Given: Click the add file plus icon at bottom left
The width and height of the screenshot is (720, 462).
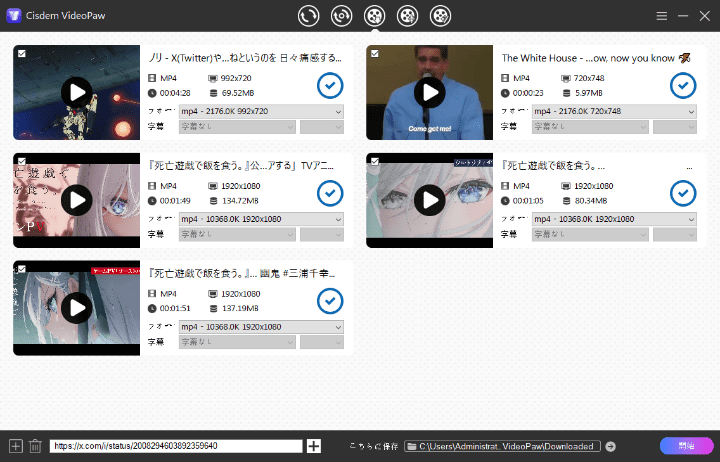Looking at the screenshot, I should coord(15,446).
